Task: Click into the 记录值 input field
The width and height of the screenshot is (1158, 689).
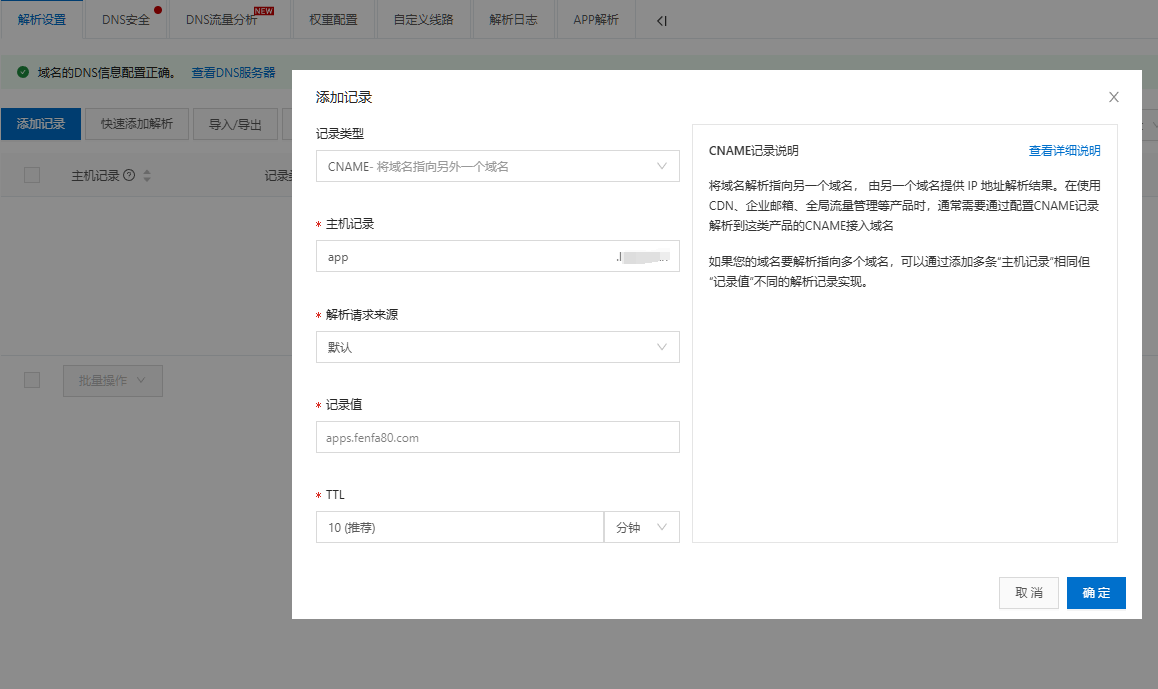Action: (497, 437)
